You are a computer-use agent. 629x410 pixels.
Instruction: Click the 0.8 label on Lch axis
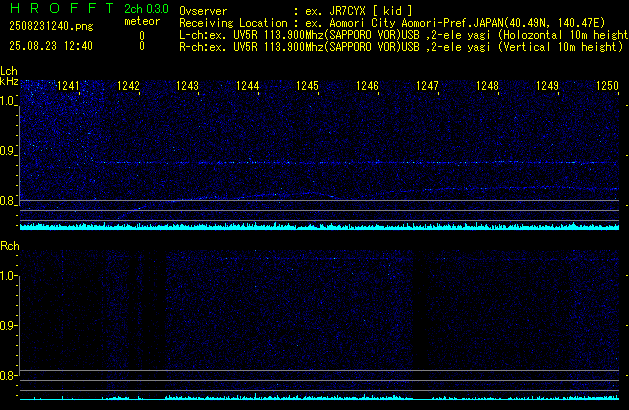(7, 201)
